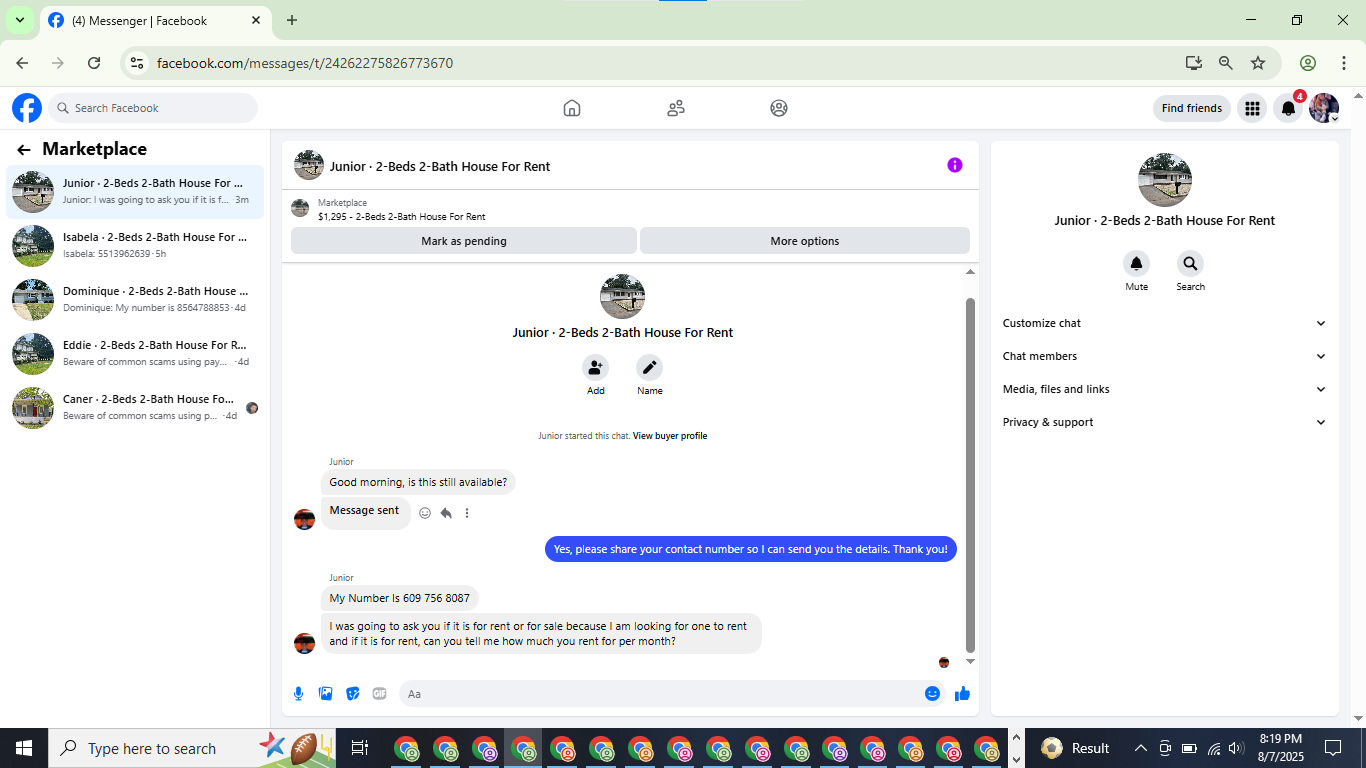Open the Junior conversation in the list
1366x768 pixels.
click(x=135, y=191)
